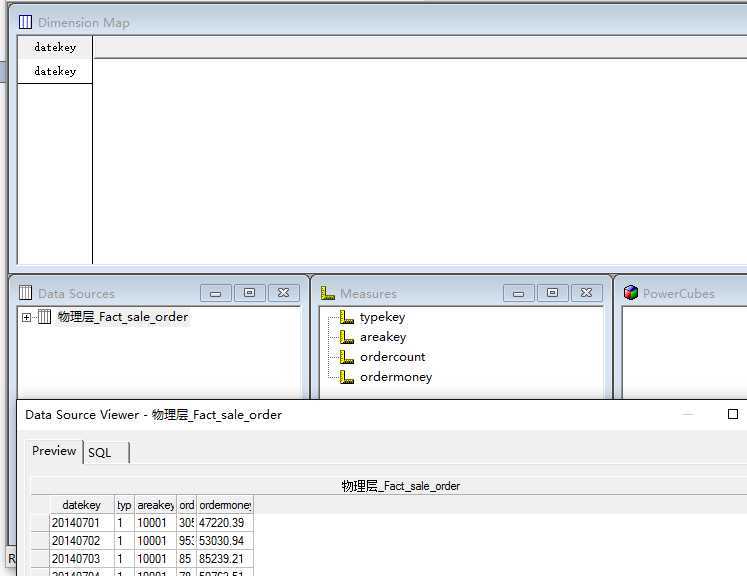The height and width of the screenshot is (576, 747).
Task: Click cell 20140701 in datekey column
Action: click(x=81, y=523)
